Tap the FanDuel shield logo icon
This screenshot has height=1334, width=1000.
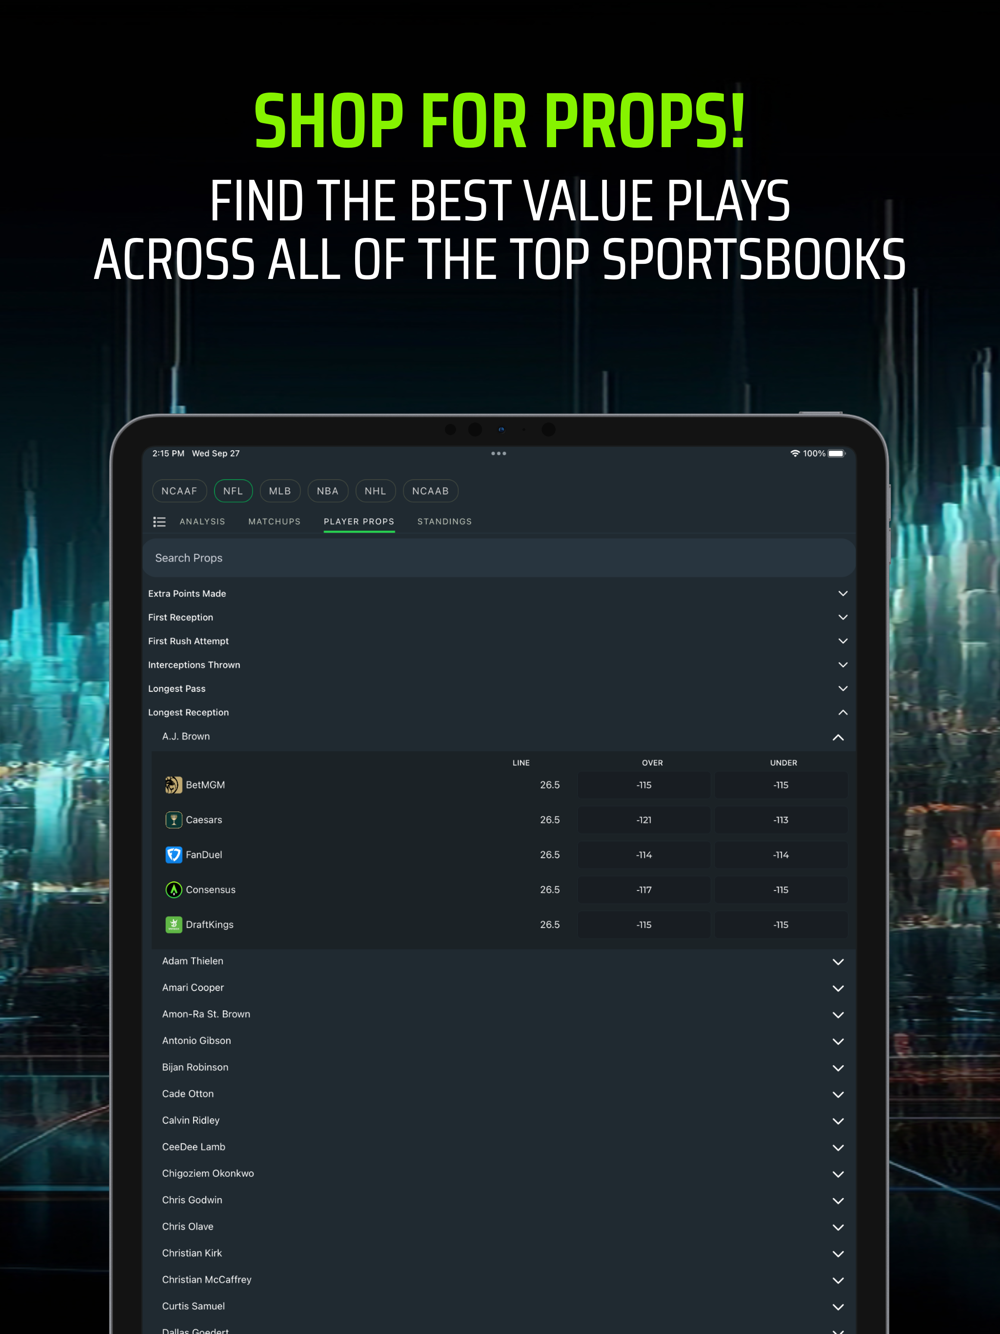173,855
